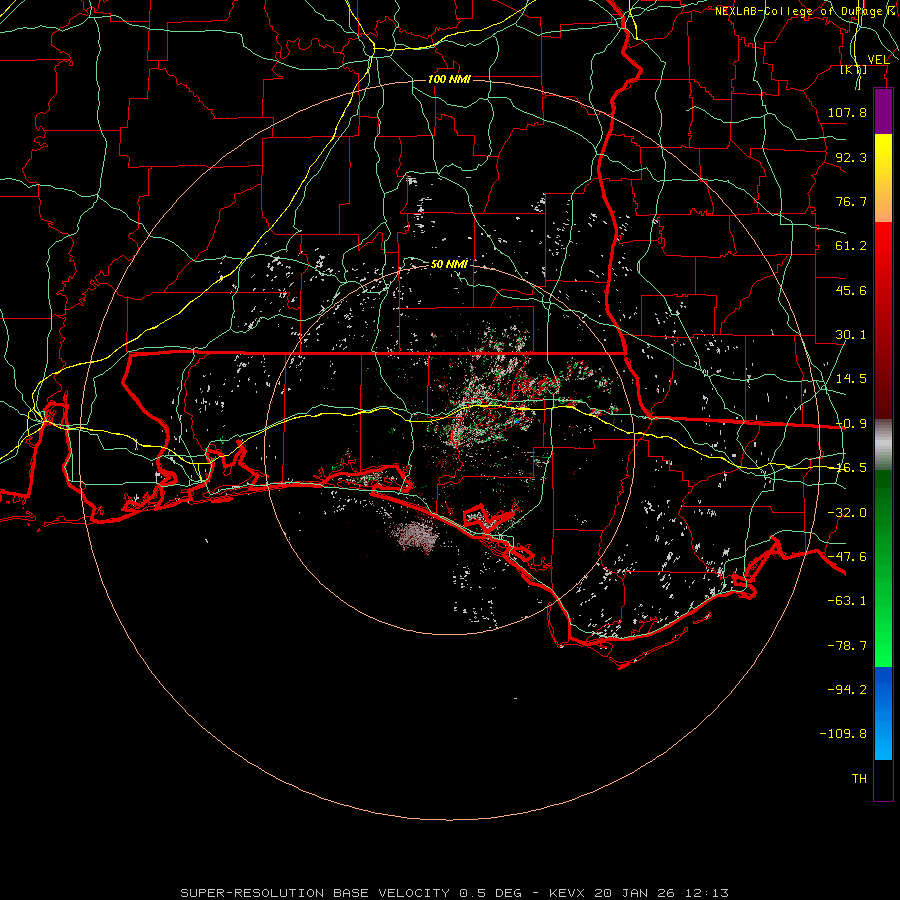The width and height of the screenshot is (900, 900).
Task: Select the 76.7 velocity scale value
Action: tap(851, 201)
